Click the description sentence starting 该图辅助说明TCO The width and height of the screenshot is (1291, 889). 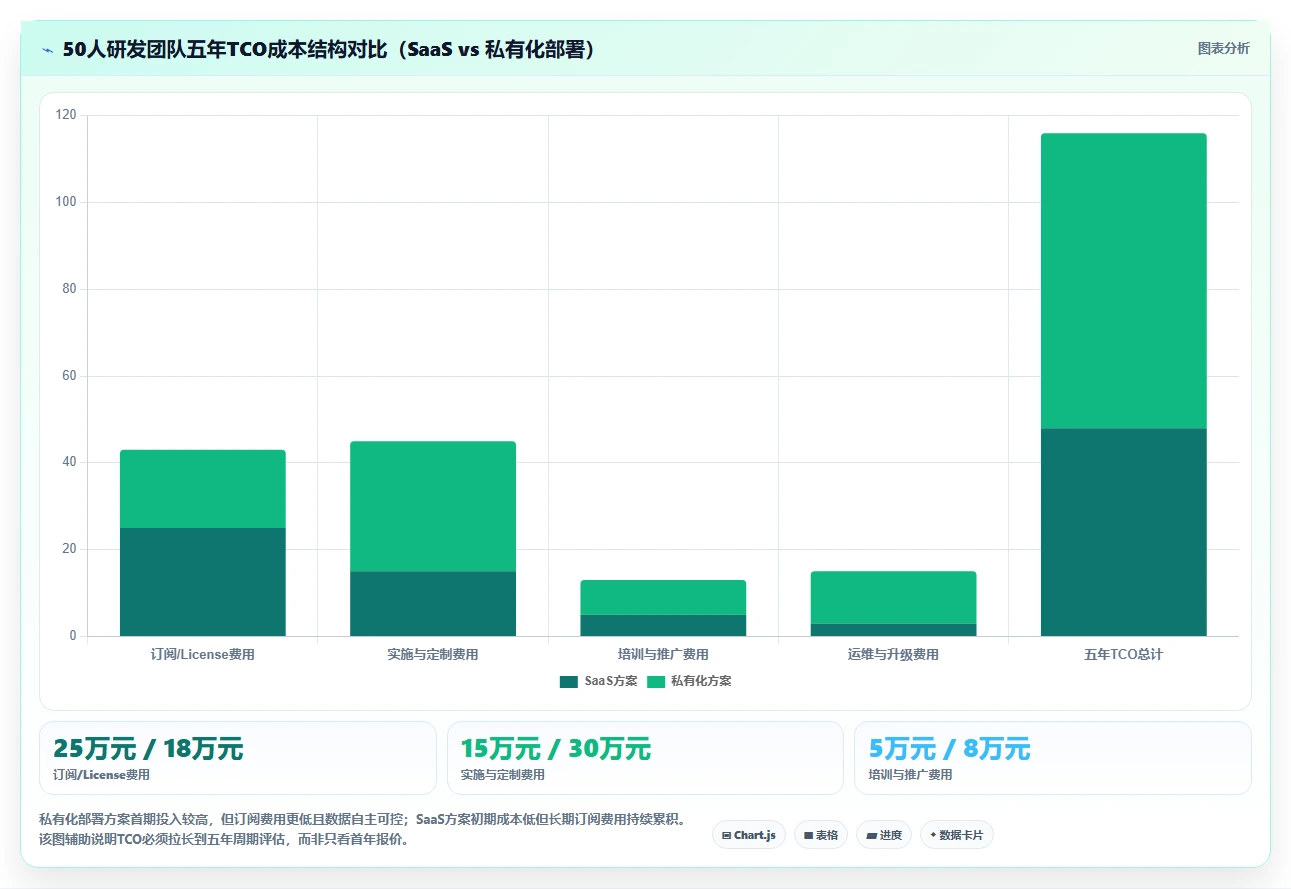tap(225, 839)
